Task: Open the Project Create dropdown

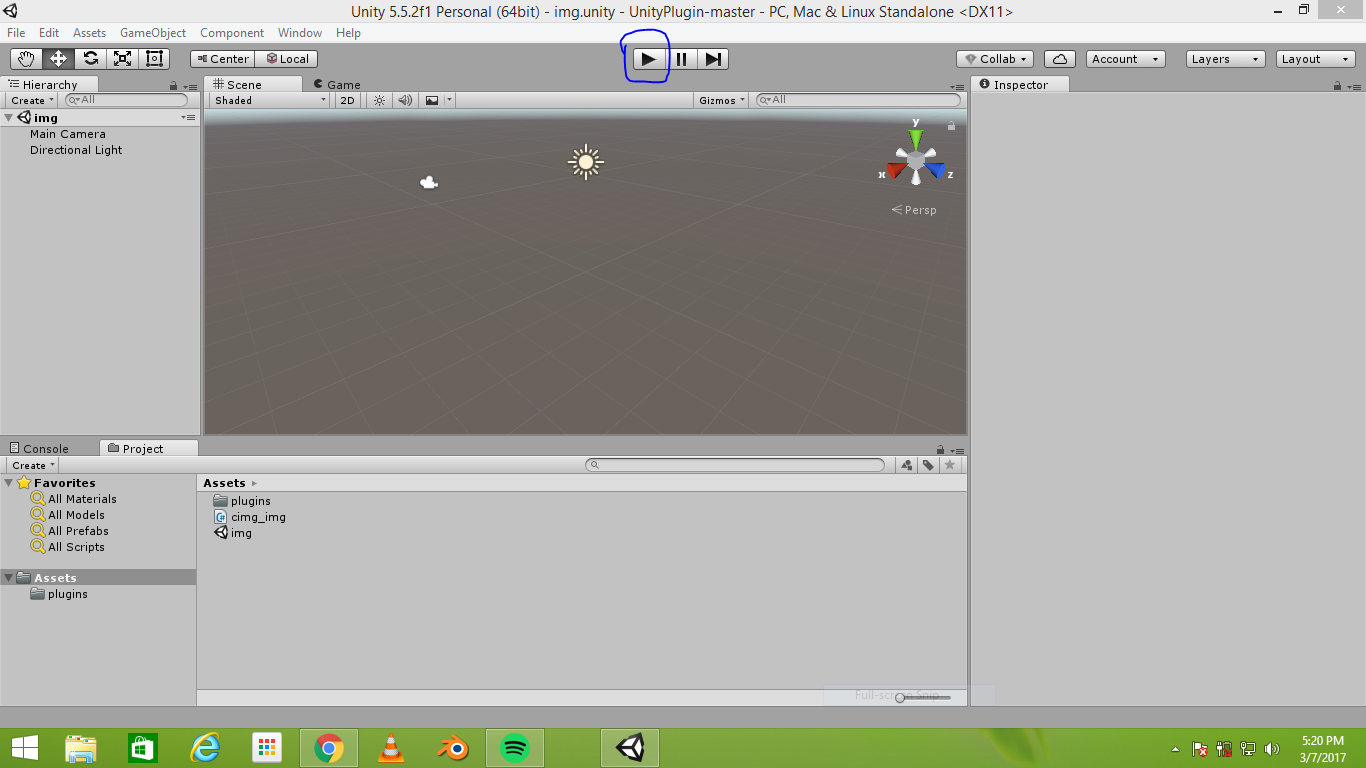Action: (32, 465)
